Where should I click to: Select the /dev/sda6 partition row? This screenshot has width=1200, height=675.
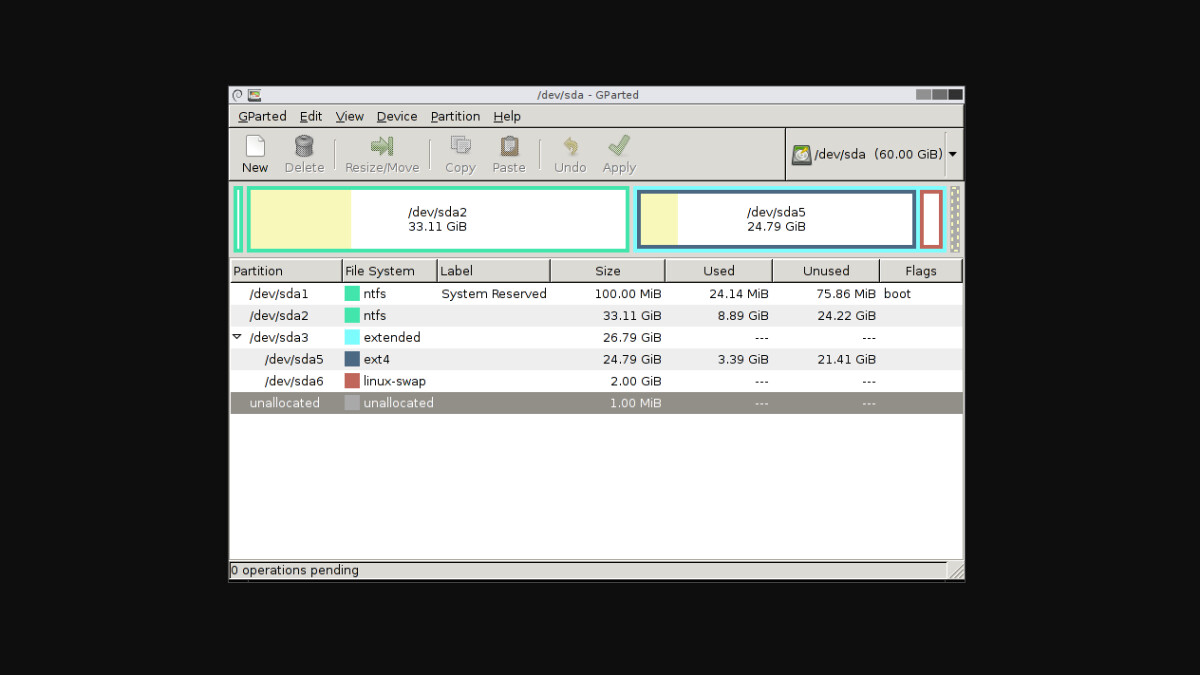(x=596, y=381)
